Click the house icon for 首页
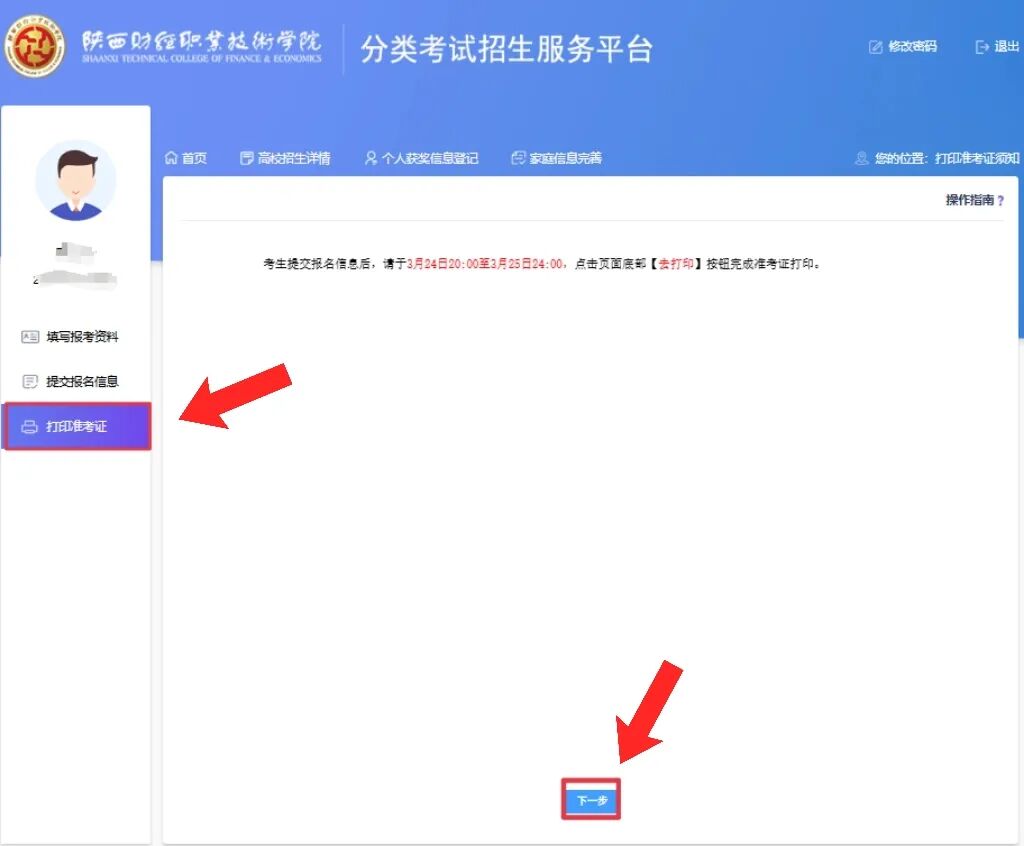This screenshot has width=1024, height=846. (x=171, y=158)
